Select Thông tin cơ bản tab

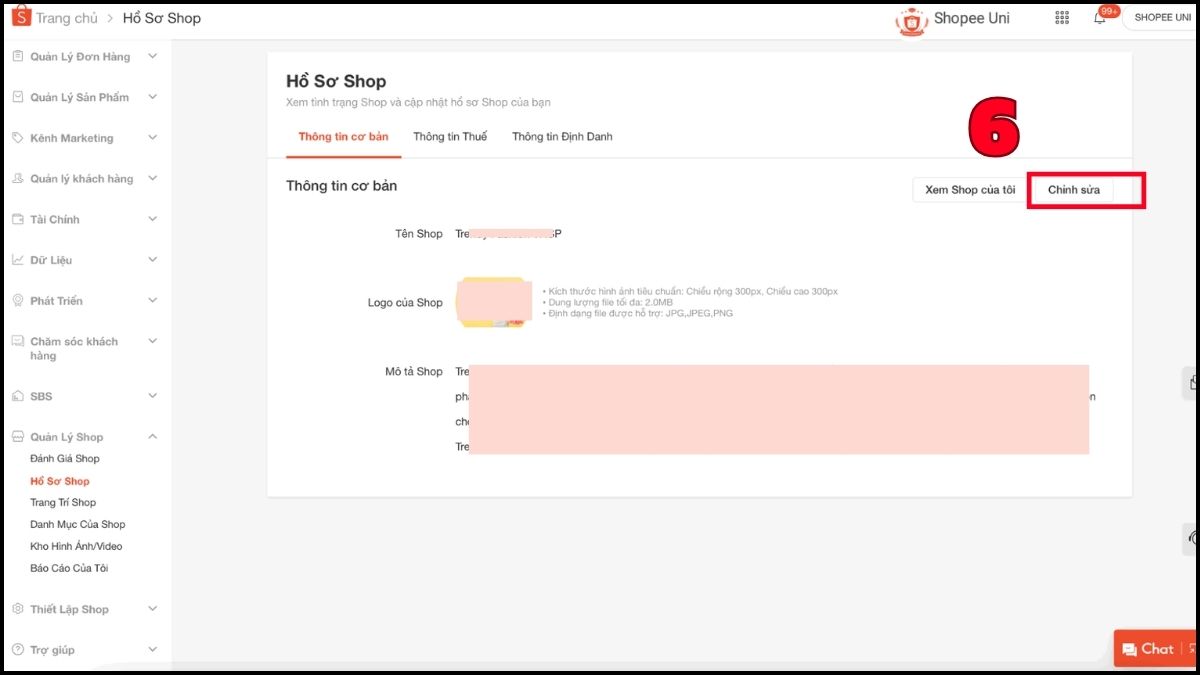pos(343,137)
